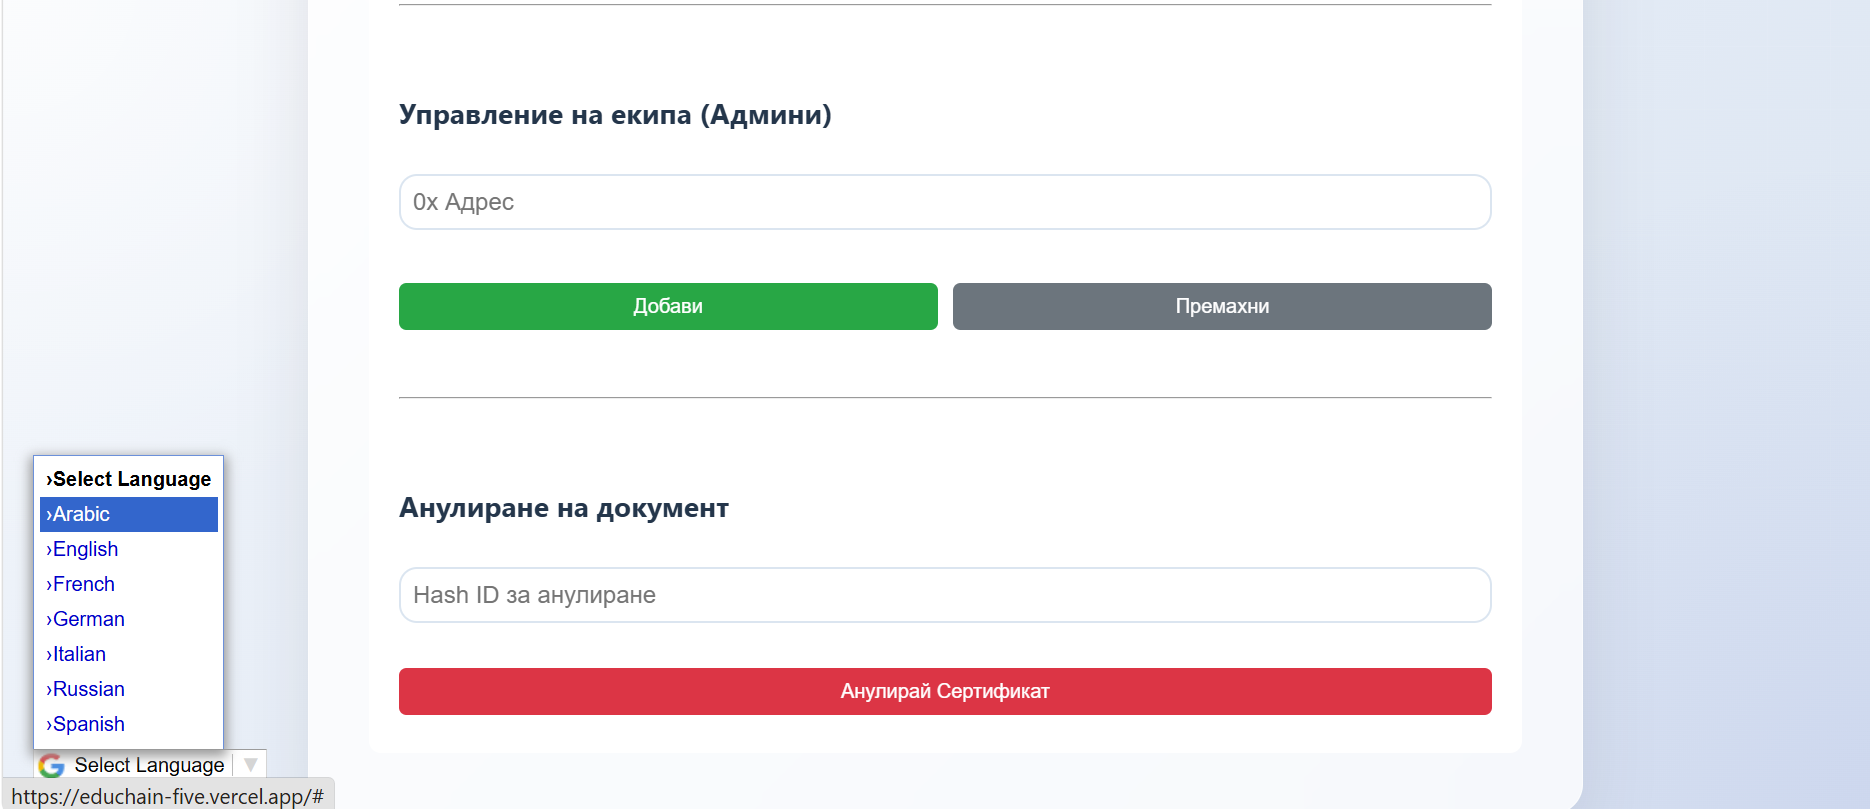
Task: Click the divider line above Анулиране на документ
Action: point(944,398)
